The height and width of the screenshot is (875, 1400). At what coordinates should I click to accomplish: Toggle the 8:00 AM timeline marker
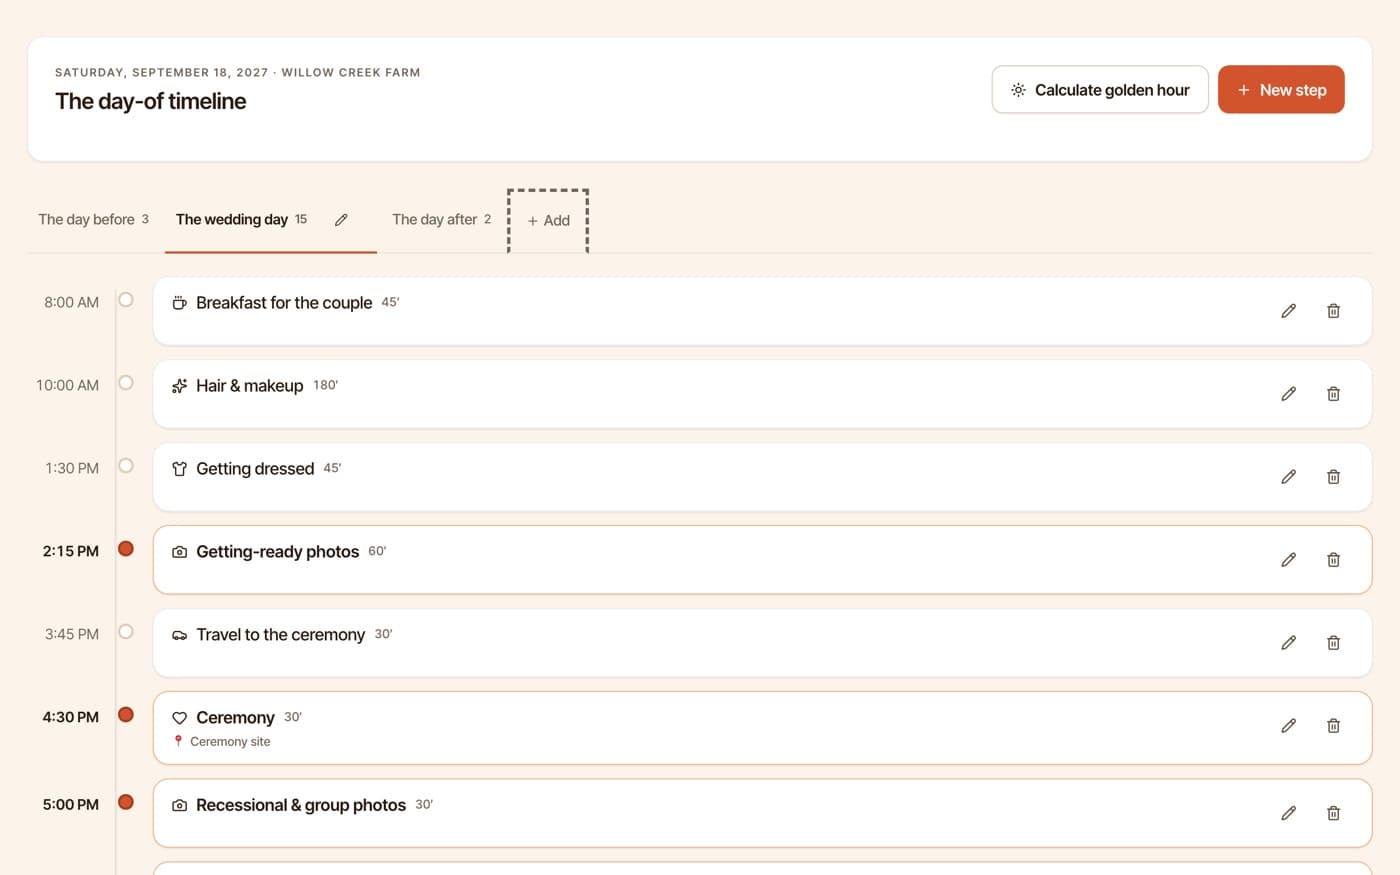126,299
